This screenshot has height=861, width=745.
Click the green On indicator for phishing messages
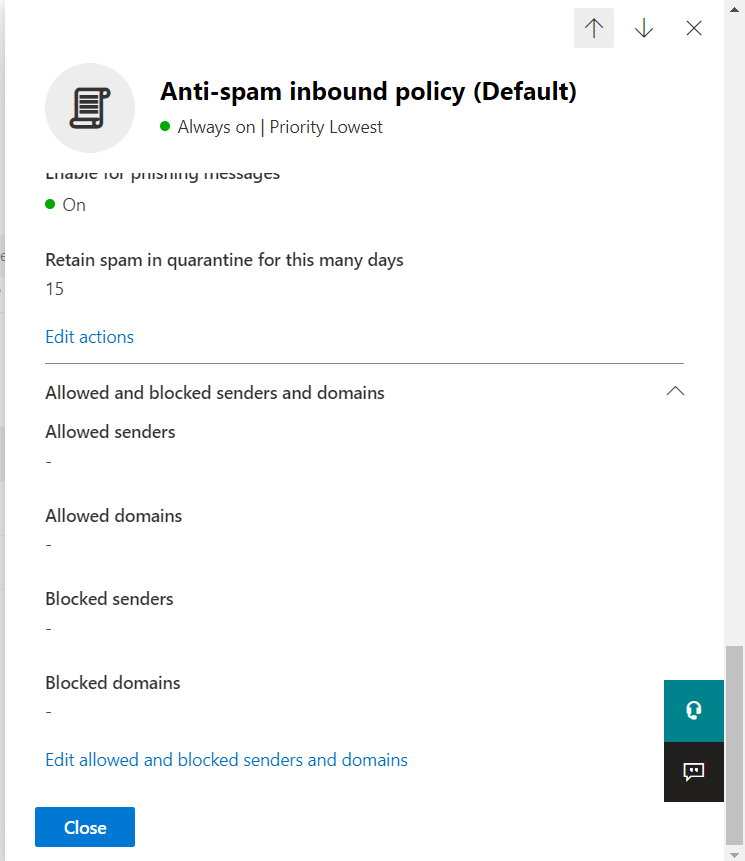(51, 205)
